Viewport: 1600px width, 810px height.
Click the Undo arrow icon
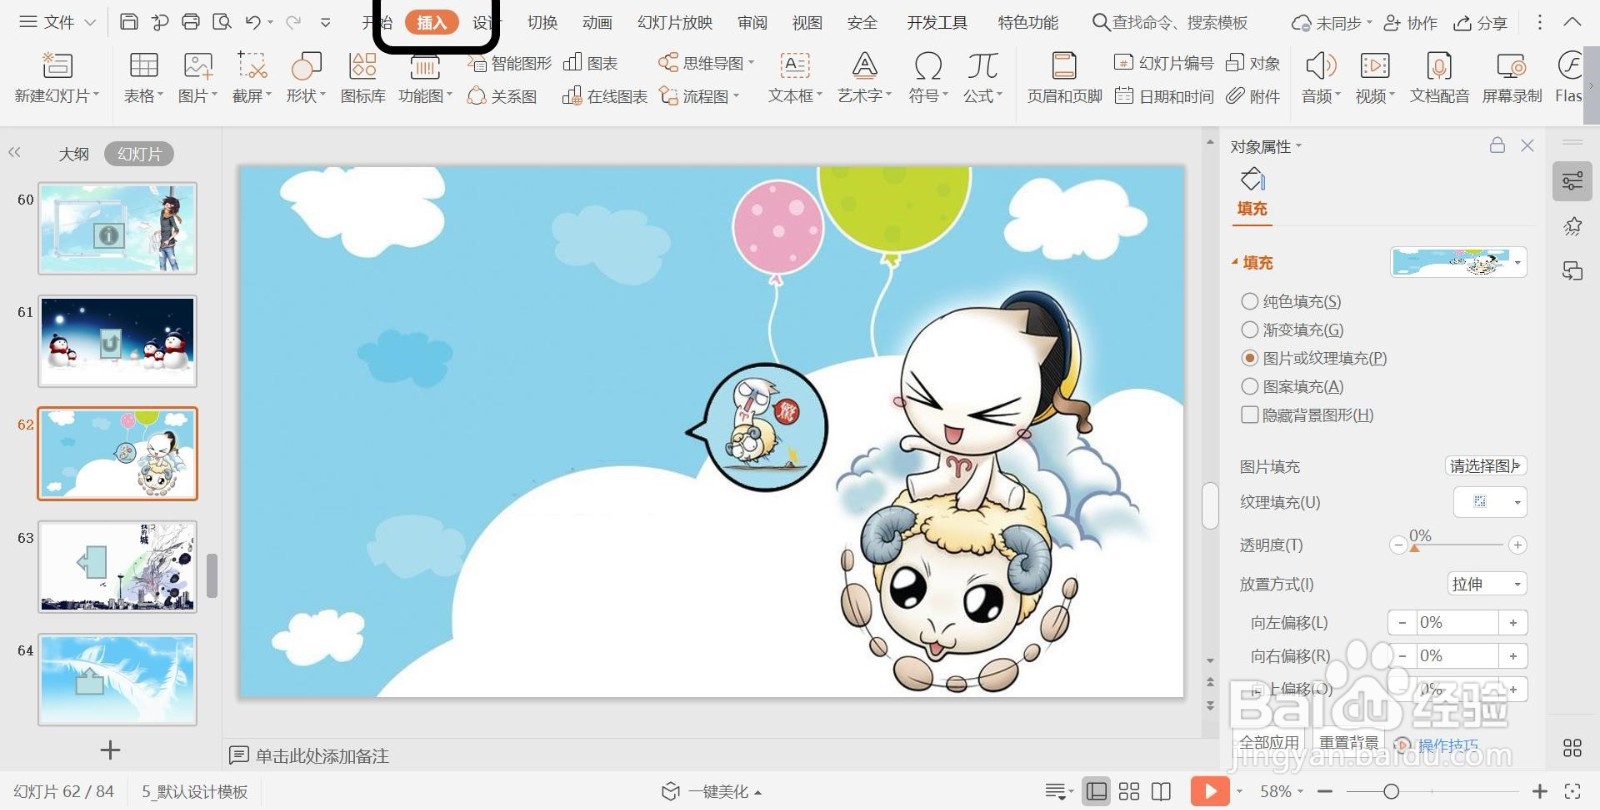point(253,22)
